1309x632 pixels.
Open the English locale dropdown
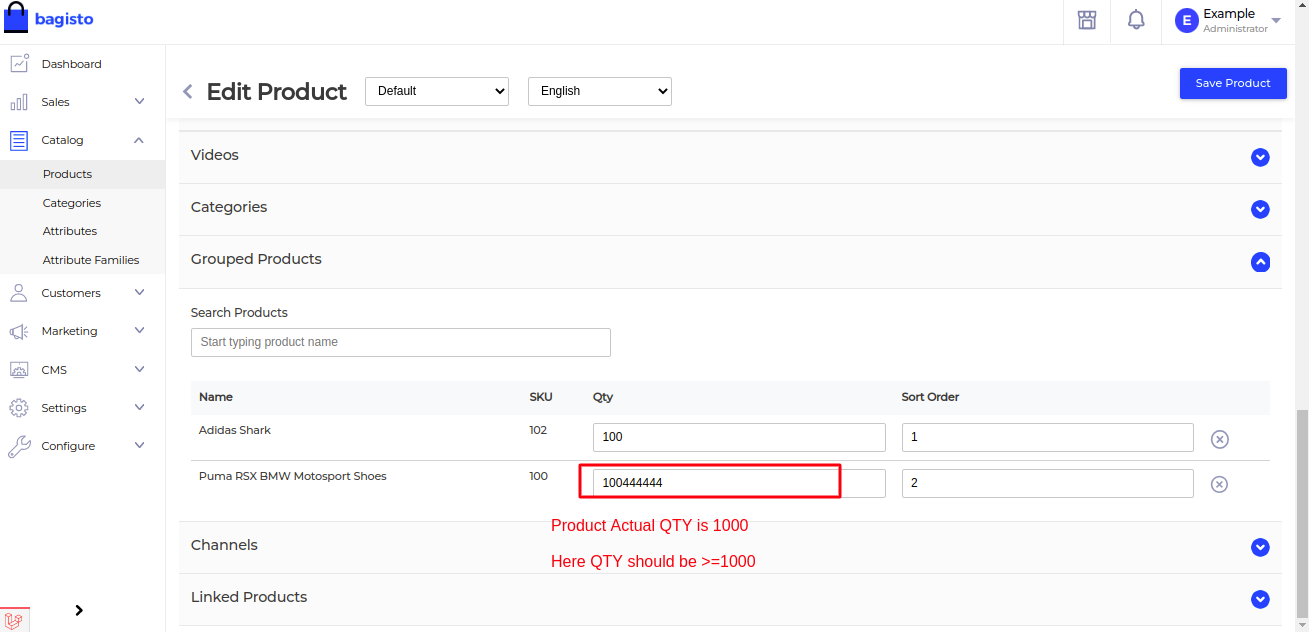(x=599, y=91)
